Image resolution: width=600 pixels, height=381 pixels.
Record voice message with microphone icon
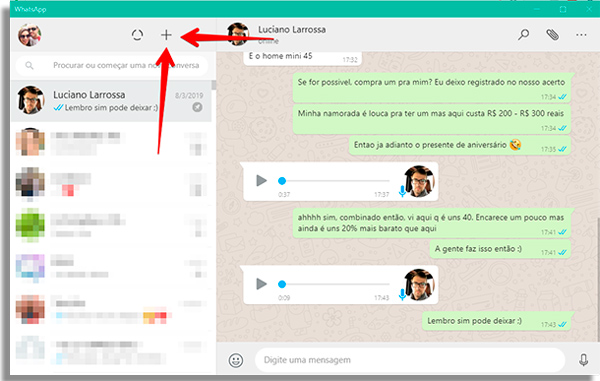pos(583,360)
